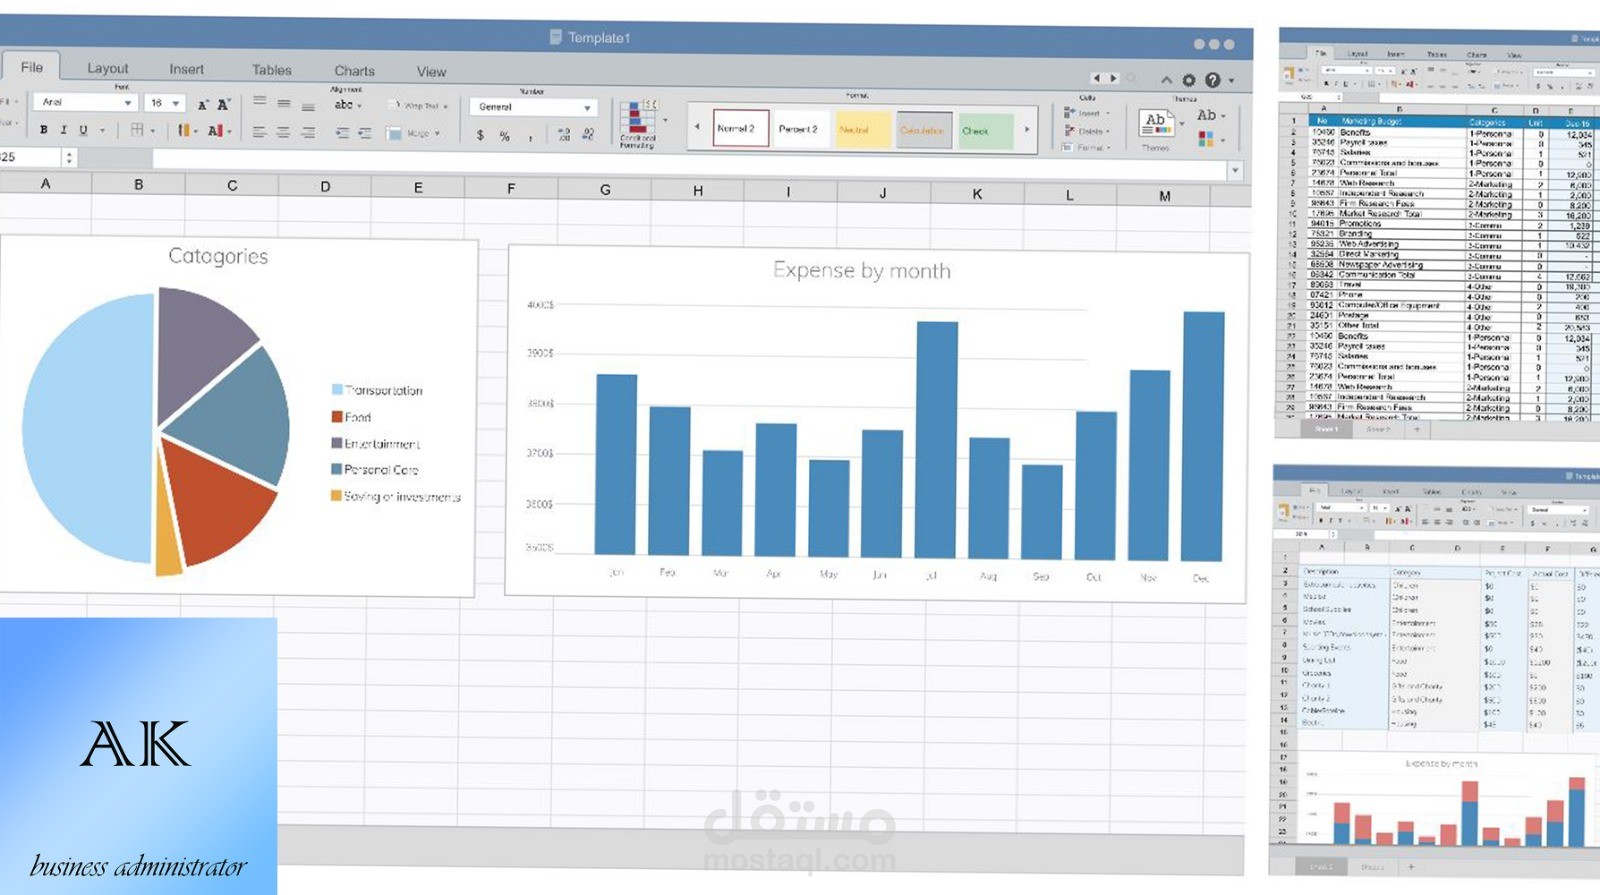The image size is (1600, 895).
Task: Switch to the Tables tab
Action: tap(271, 70)
